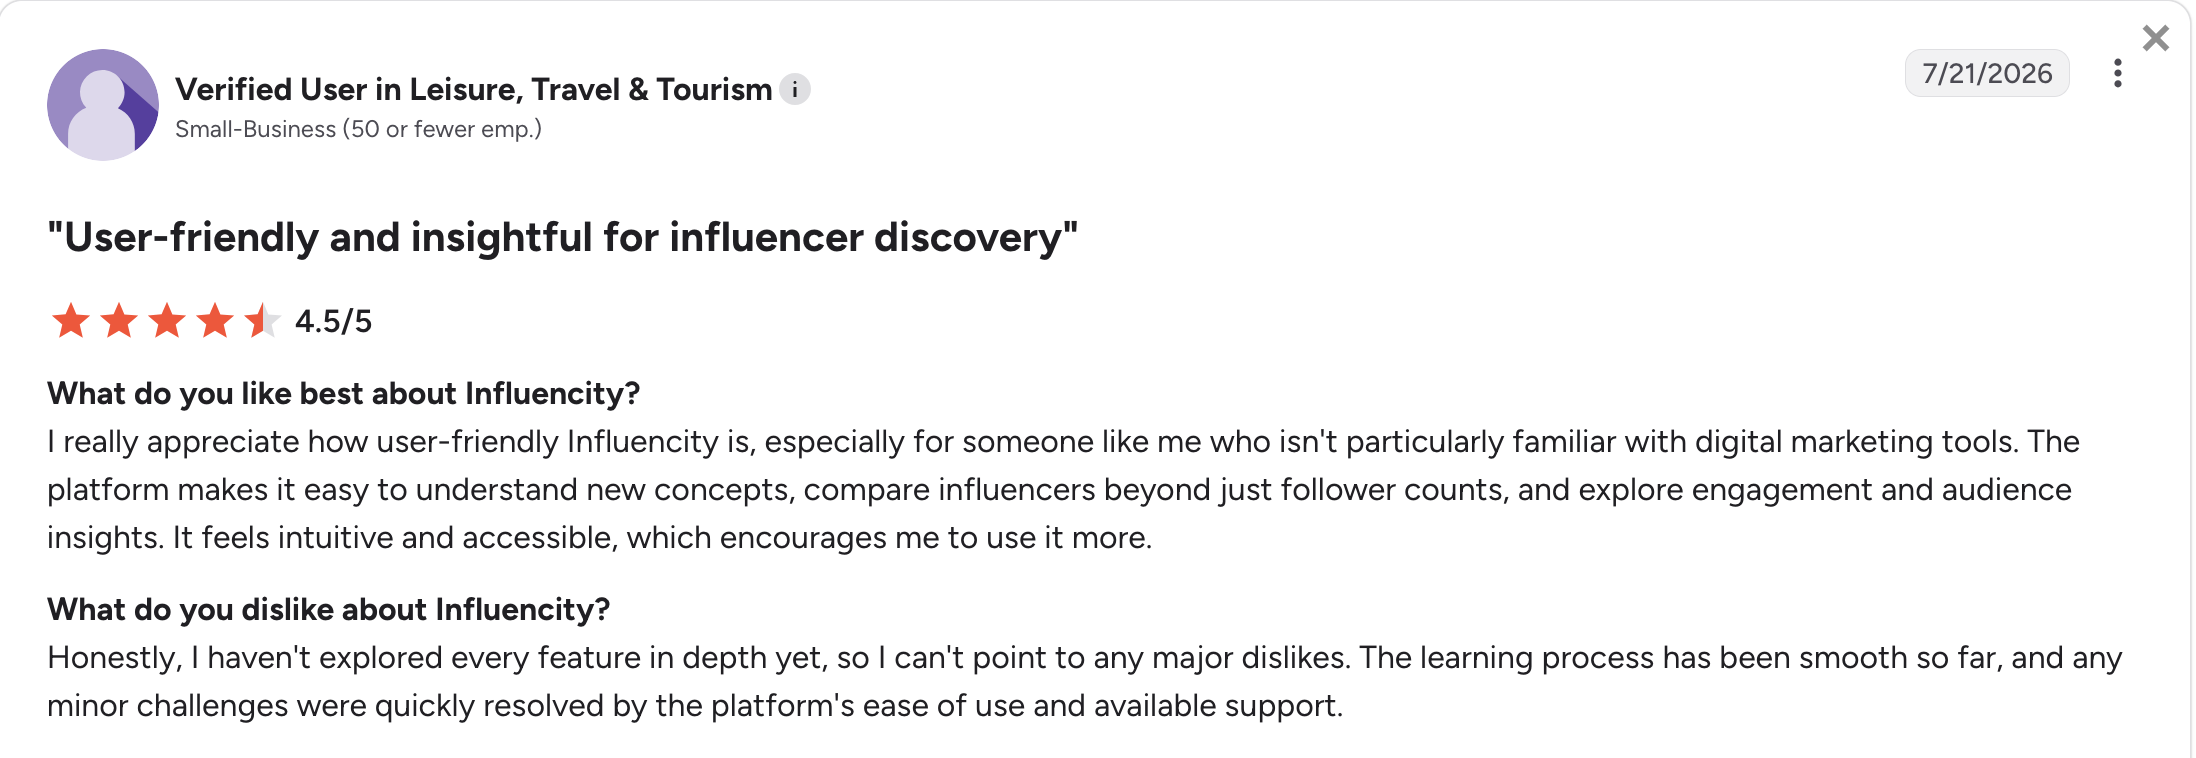Click the purple reviewer avatar
The image size is (2196, 758).
[x=103, y=105]
